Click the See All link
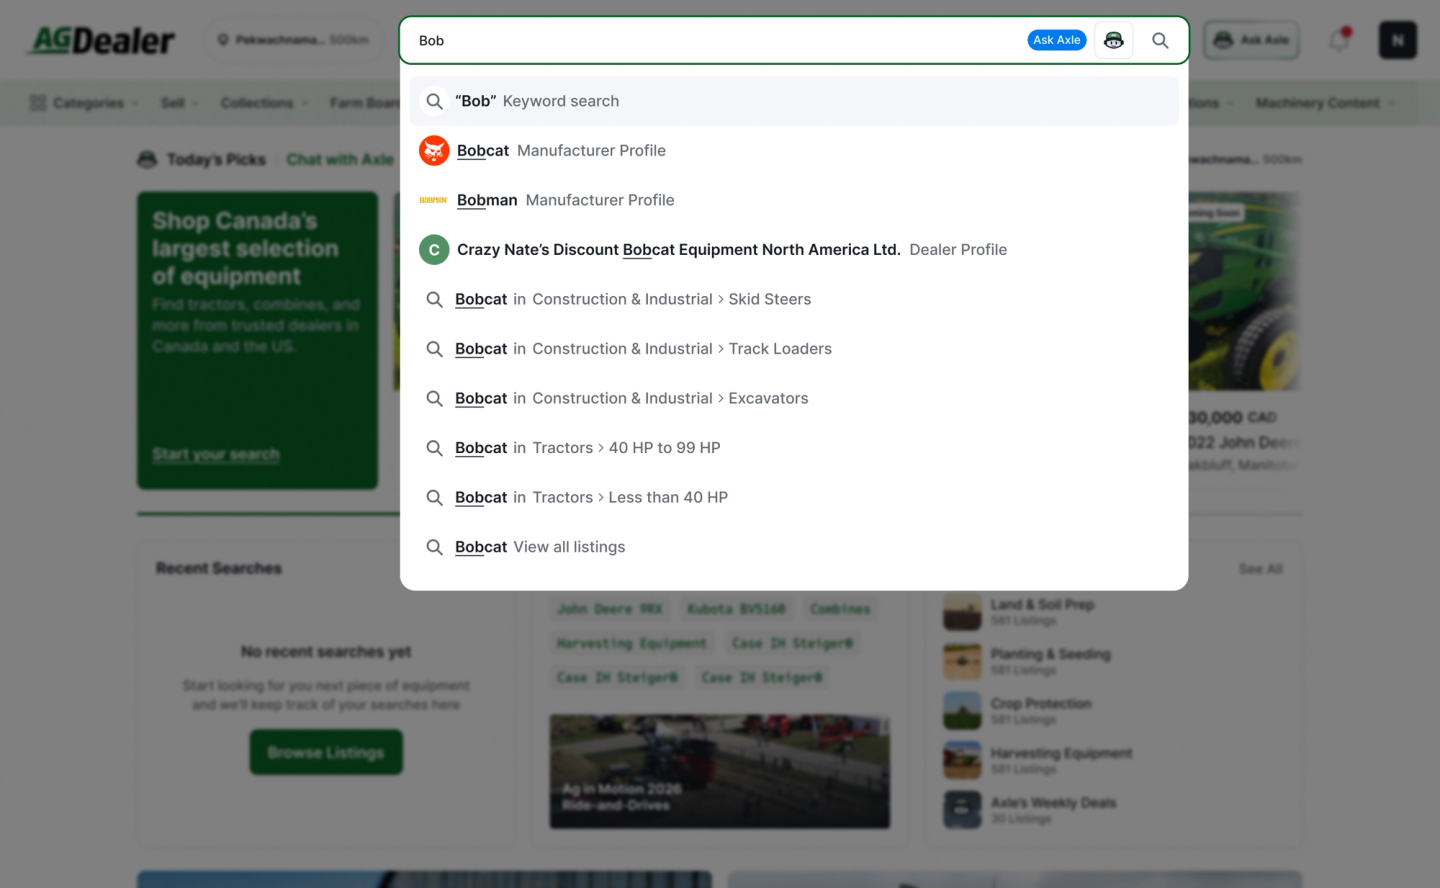This screenshot has width=1440, height=888. click(x=1260, y=569)
